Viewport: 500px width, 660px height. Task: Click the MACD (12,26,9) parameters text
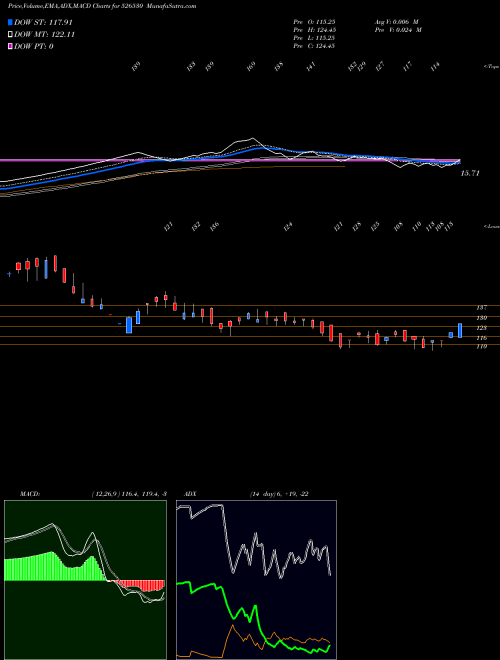coord(130,494)
